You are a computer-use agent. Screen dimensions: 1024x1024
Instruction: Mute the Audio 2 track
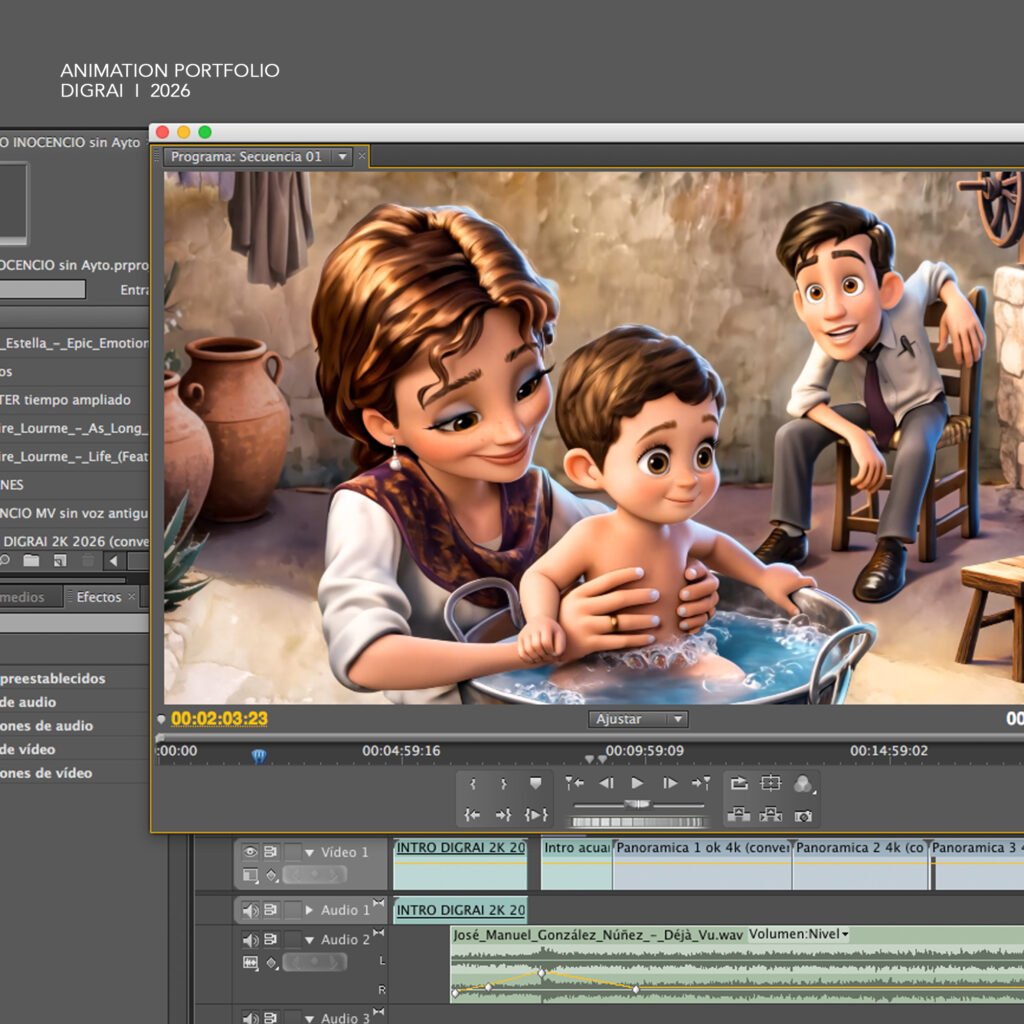click(x=250, y=939)
